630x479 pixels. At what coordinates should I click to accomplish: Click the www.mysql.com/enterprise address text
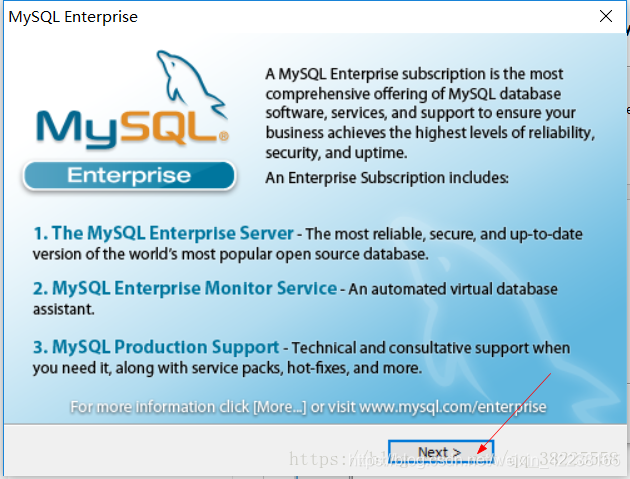(x=453, y=407)
